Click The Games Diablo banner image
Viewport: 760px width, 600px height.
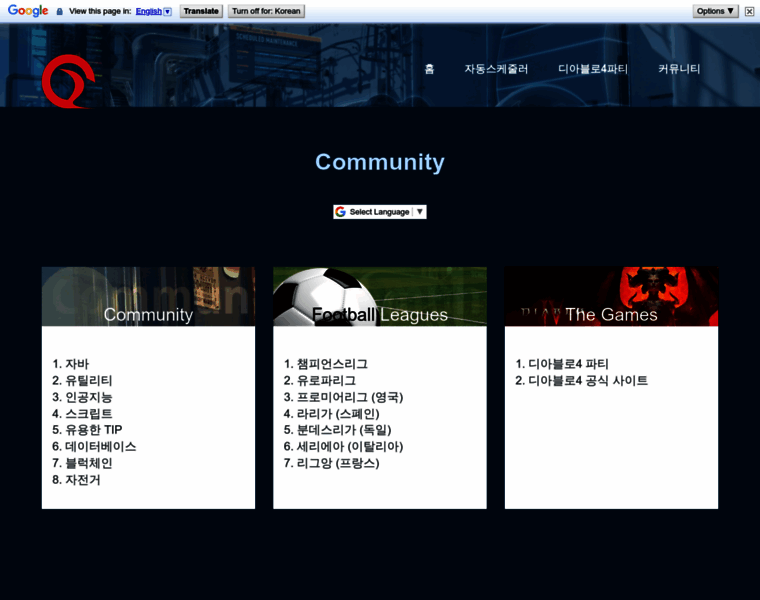pos(611,296)
